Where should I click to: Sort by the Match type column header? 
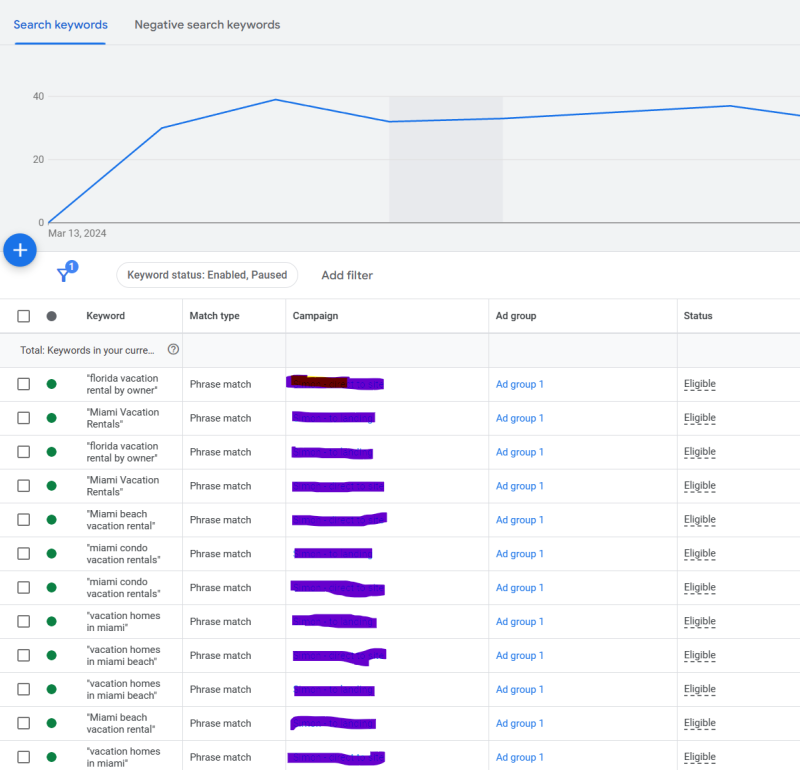click(x=214, y=316)
